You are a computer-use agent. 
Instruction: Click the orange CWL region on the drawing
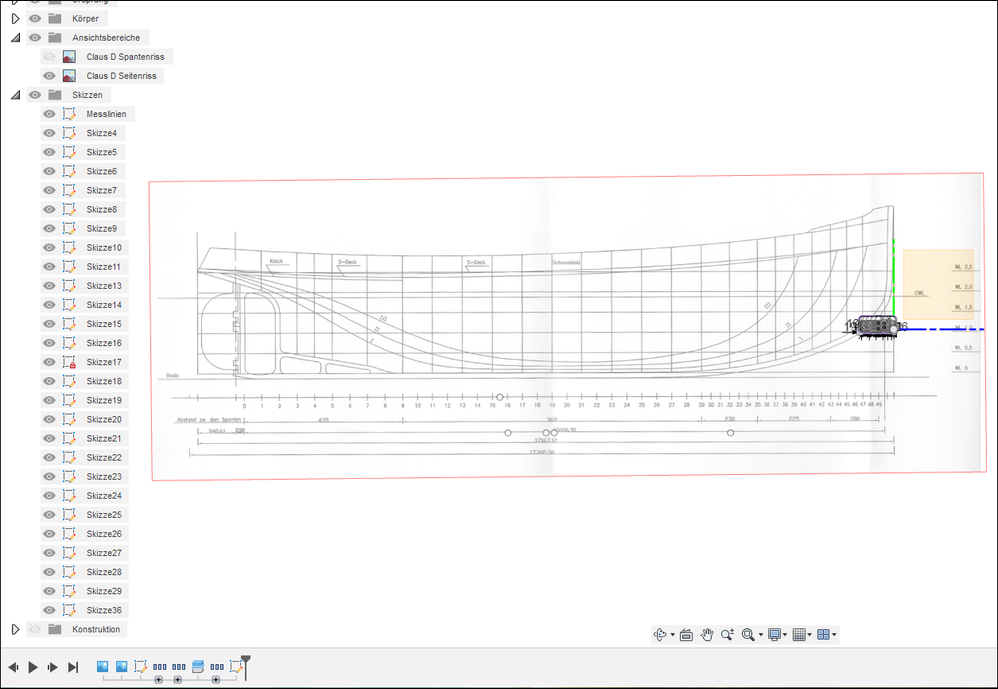938,284
